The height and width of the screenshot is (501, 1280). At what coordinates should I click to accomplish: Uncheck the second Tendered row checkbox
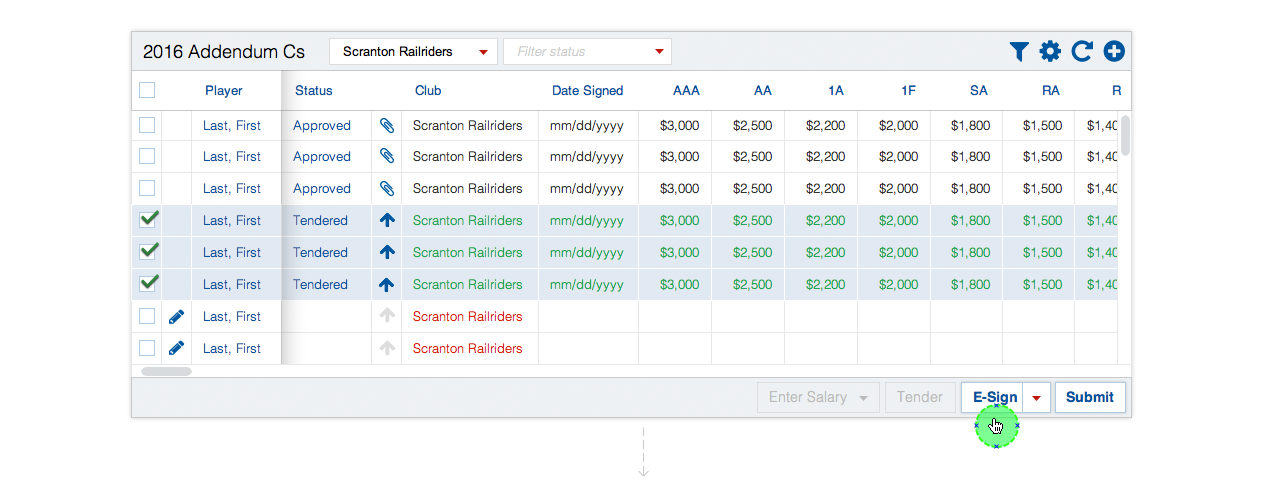[x=148, y=251]
